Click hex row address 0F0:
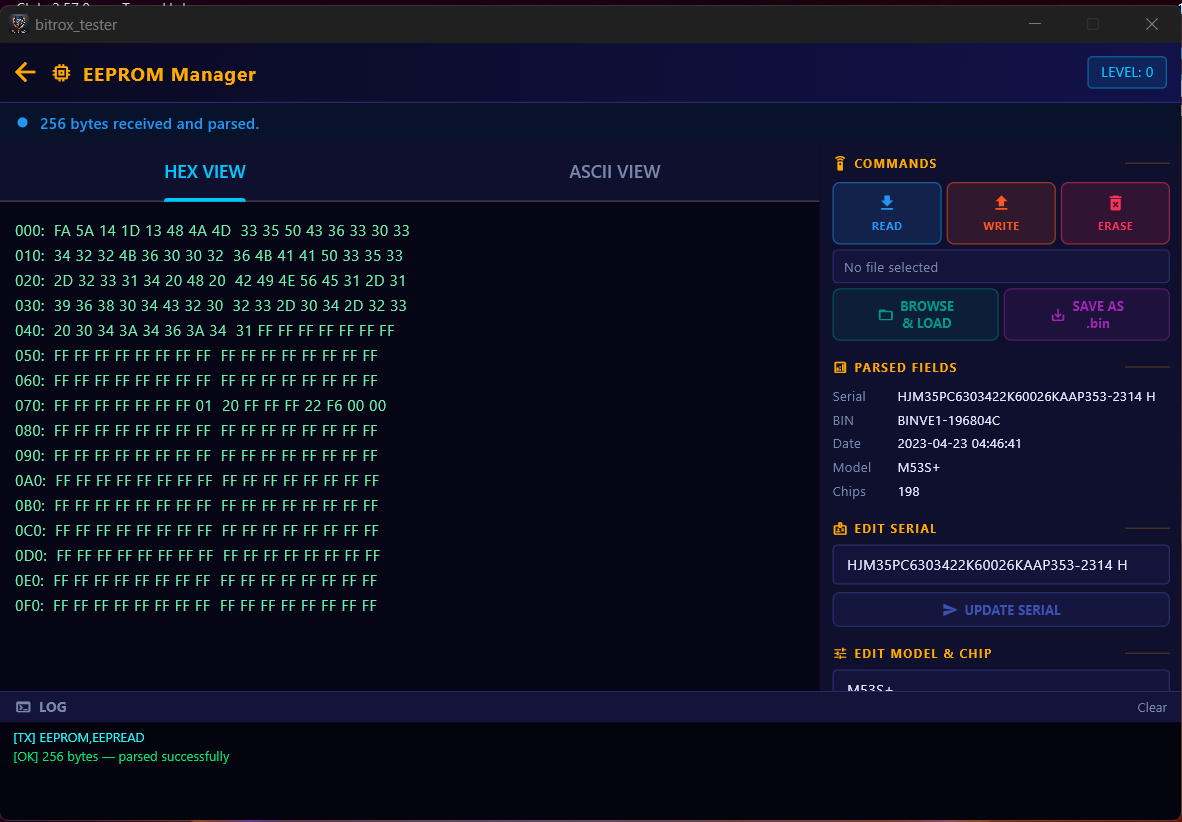Viewport: 1182px width, 822px height. (x=29, y=606)
